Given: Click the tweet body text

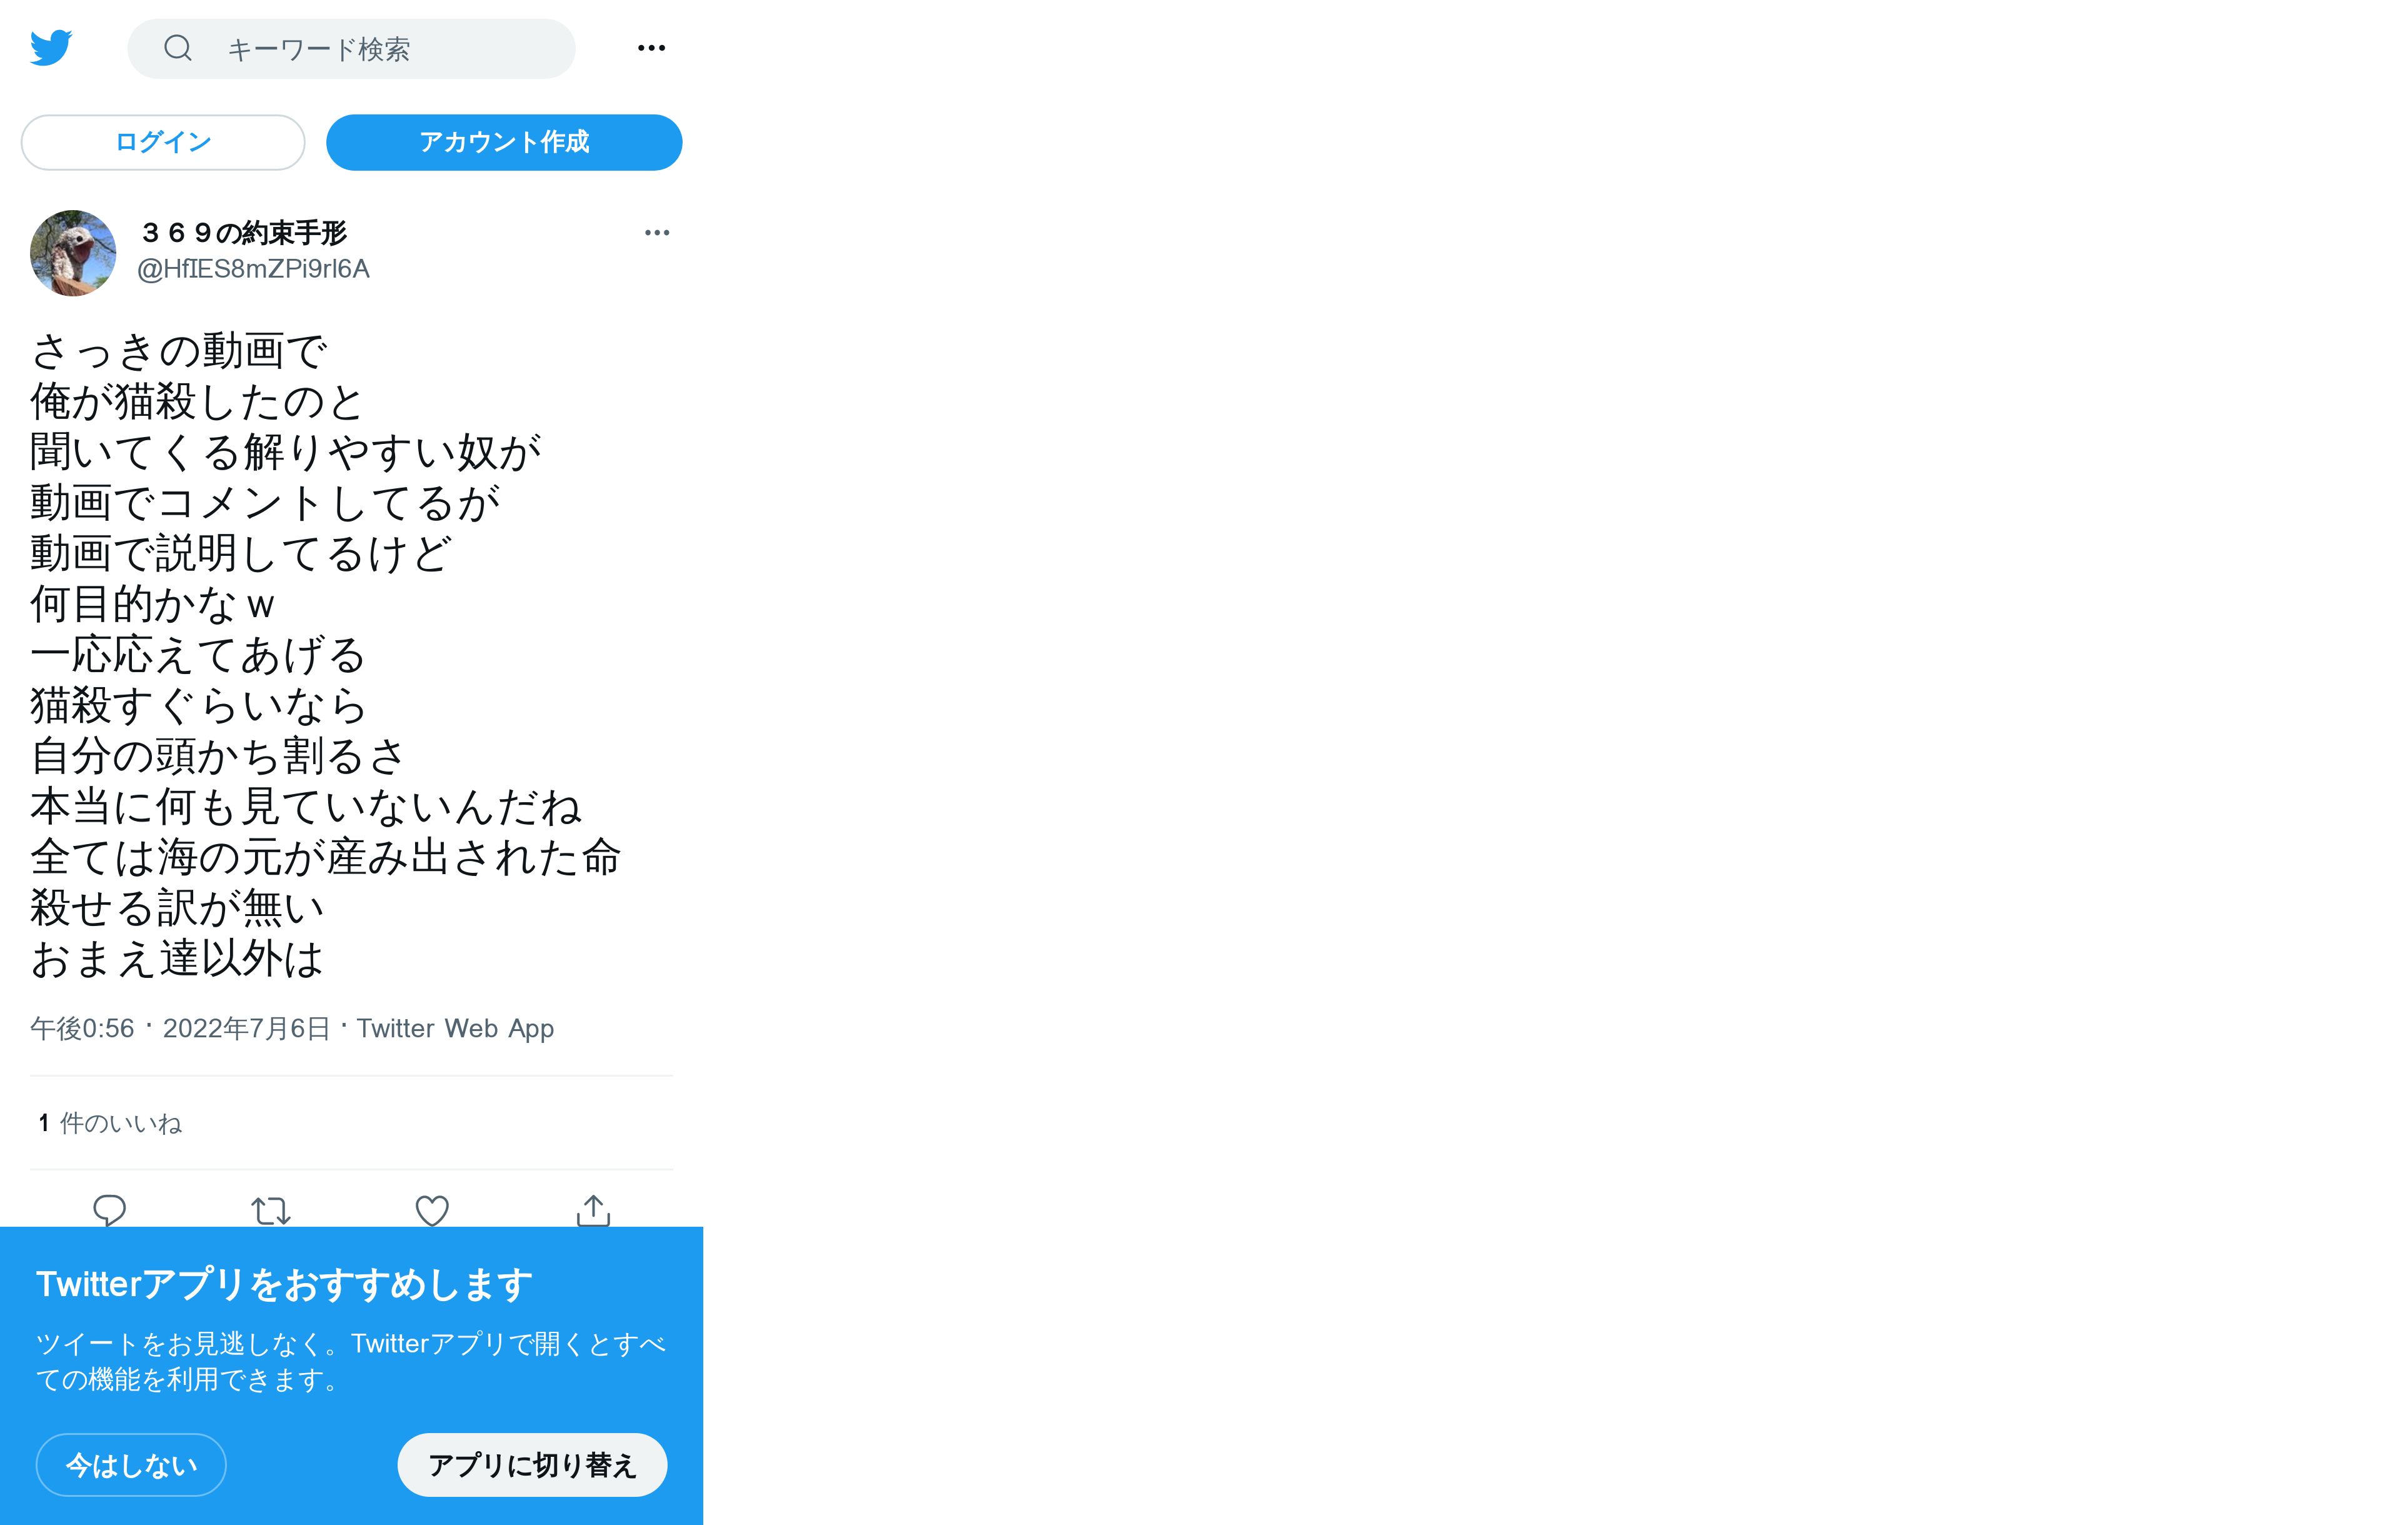Looking at the screenshot, I should point(326,655).
